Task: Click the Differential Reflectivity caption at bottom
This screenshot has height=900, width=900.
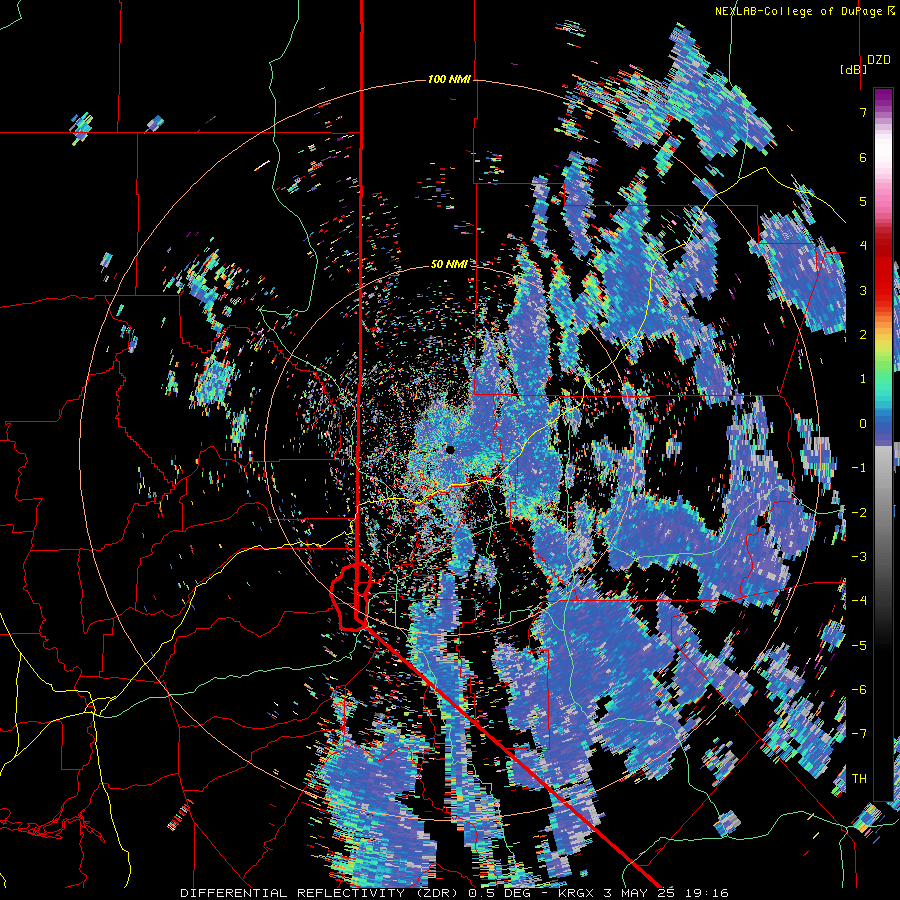Action: (x=454, y=893)
